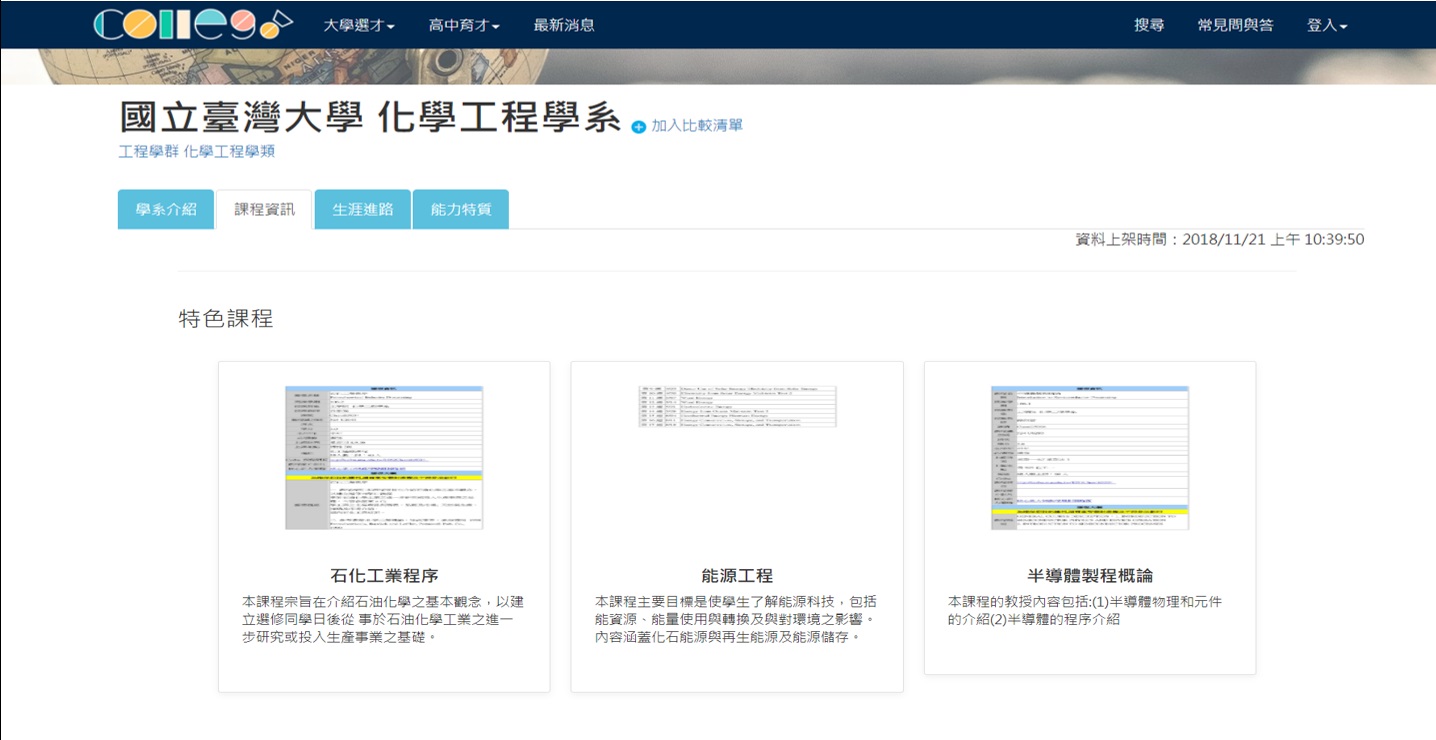Click the 半導體製程概論 description starting 本課程的教授內容
Image resolution: width=1436 pixels, height=740 pixels.
(x=1086, y=610)
